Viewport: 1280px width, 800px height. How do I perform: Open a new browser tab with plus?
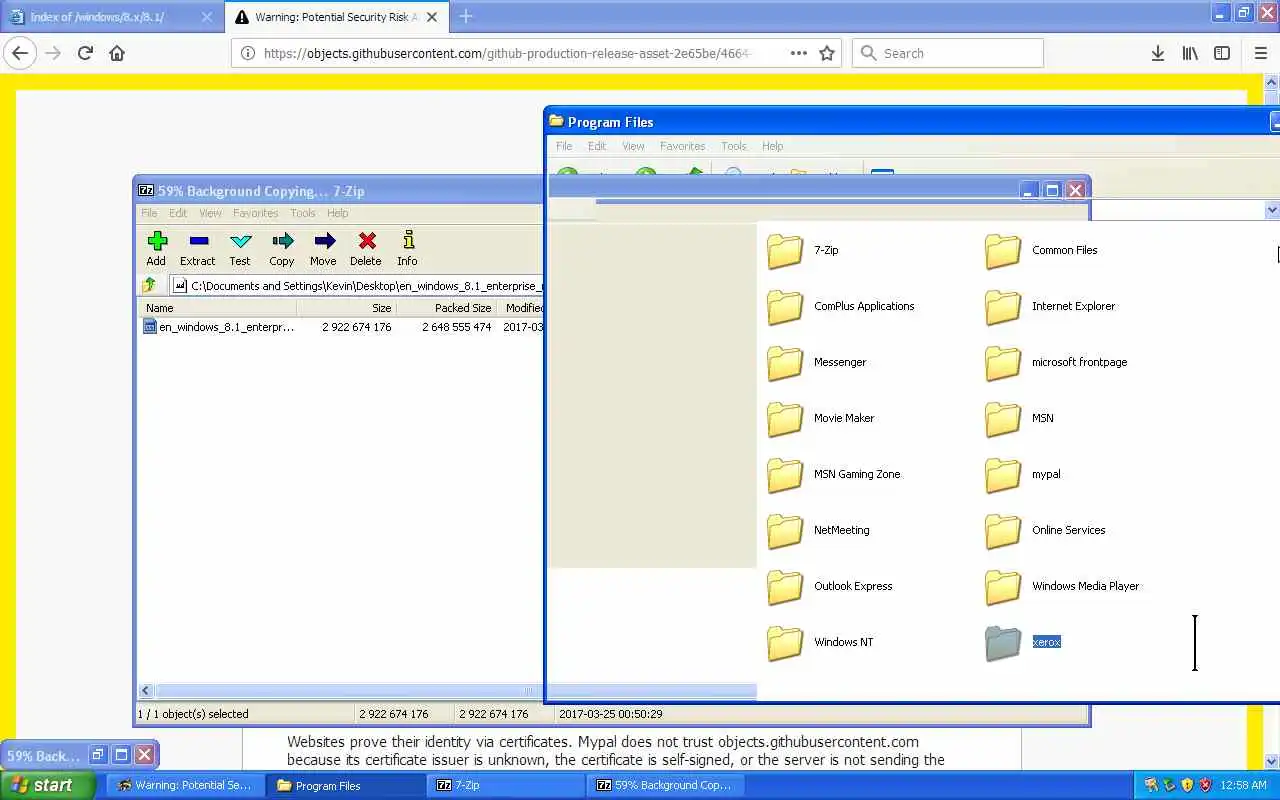coord(466,17)
